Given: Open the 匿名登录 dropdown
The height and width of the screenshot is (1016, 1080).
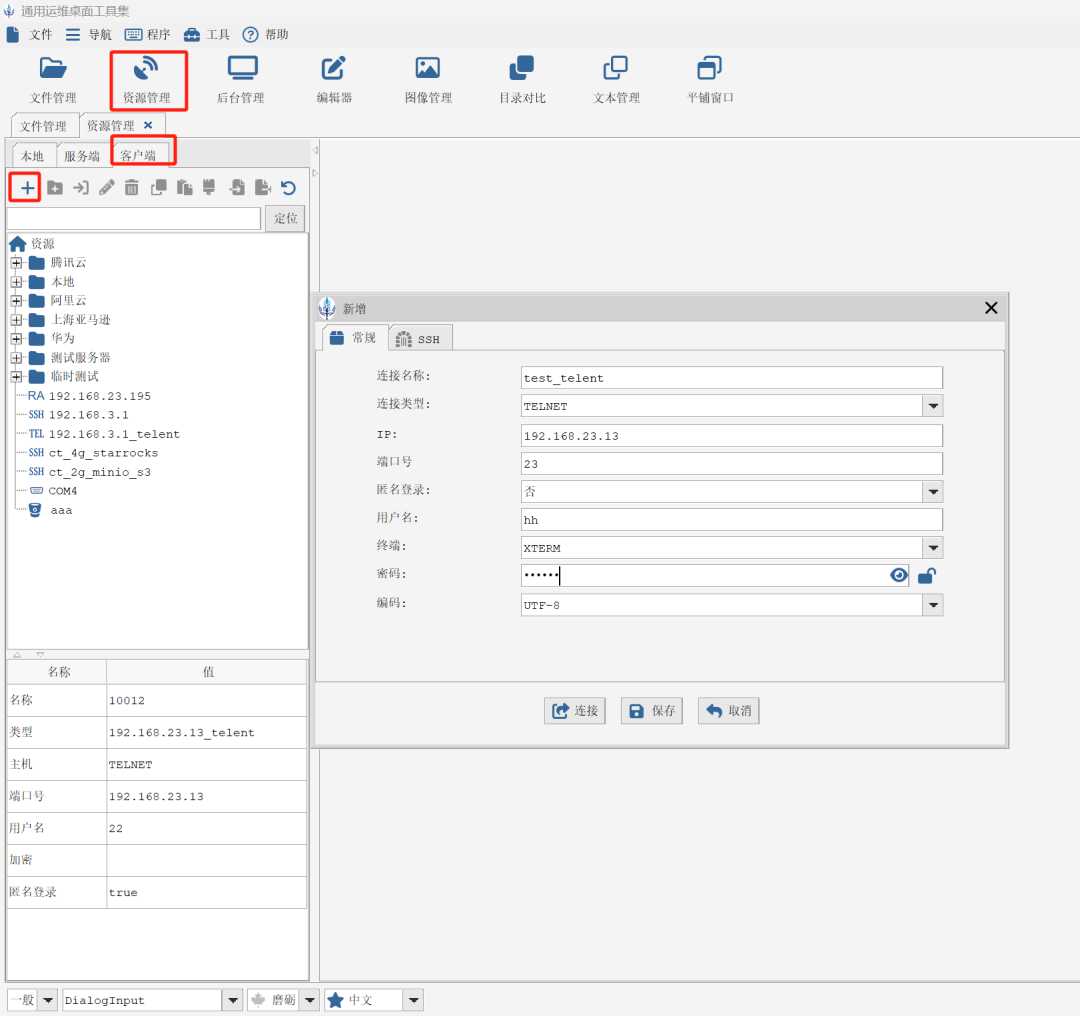Looking at the screenshot, I should (933, 492).
